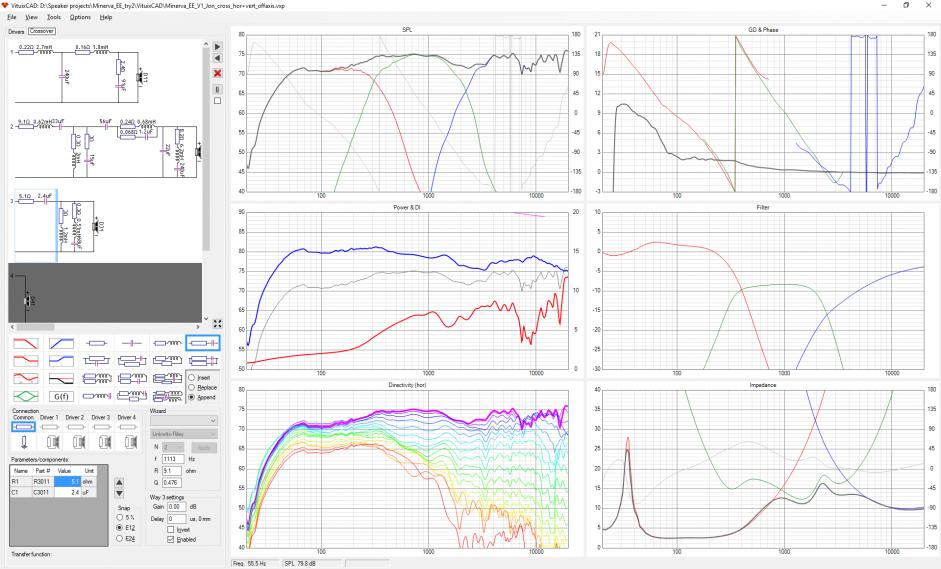Viewport: 941px width, 569px height.
Task: Choose the single resistor component icon
Action: (97, 343)
